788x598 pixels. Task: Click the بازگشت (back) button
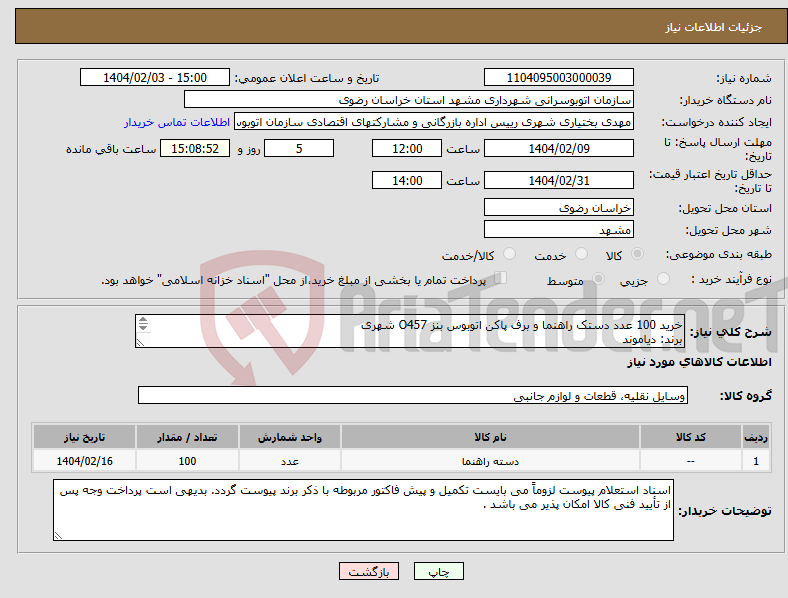click(x=369, y=571)
